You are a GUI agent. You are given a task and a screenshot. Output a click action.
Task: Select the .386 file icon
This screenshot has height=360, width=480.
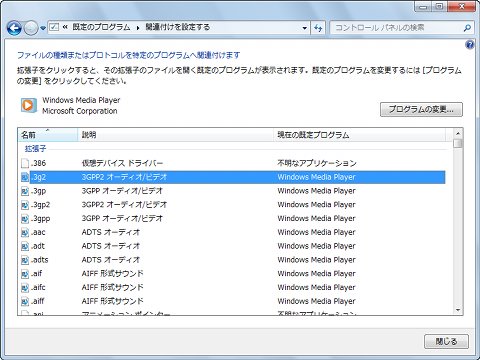tap(25, 163)
